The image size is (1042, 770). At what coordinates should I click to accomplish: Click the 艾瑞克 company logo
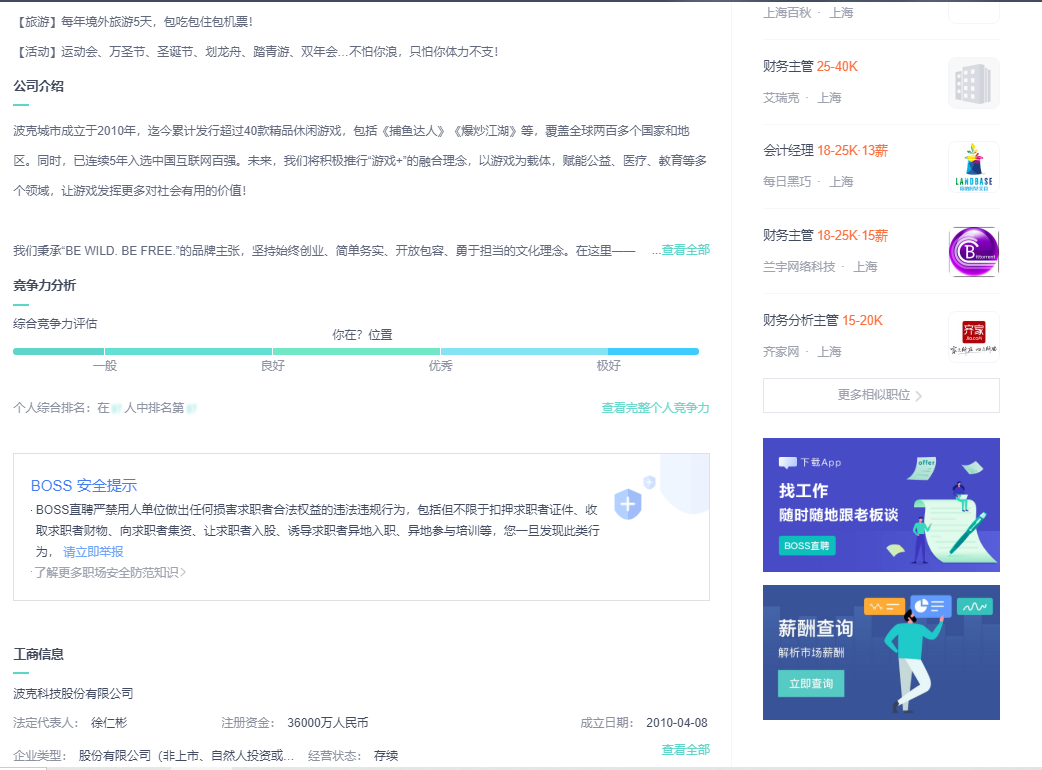973,82
